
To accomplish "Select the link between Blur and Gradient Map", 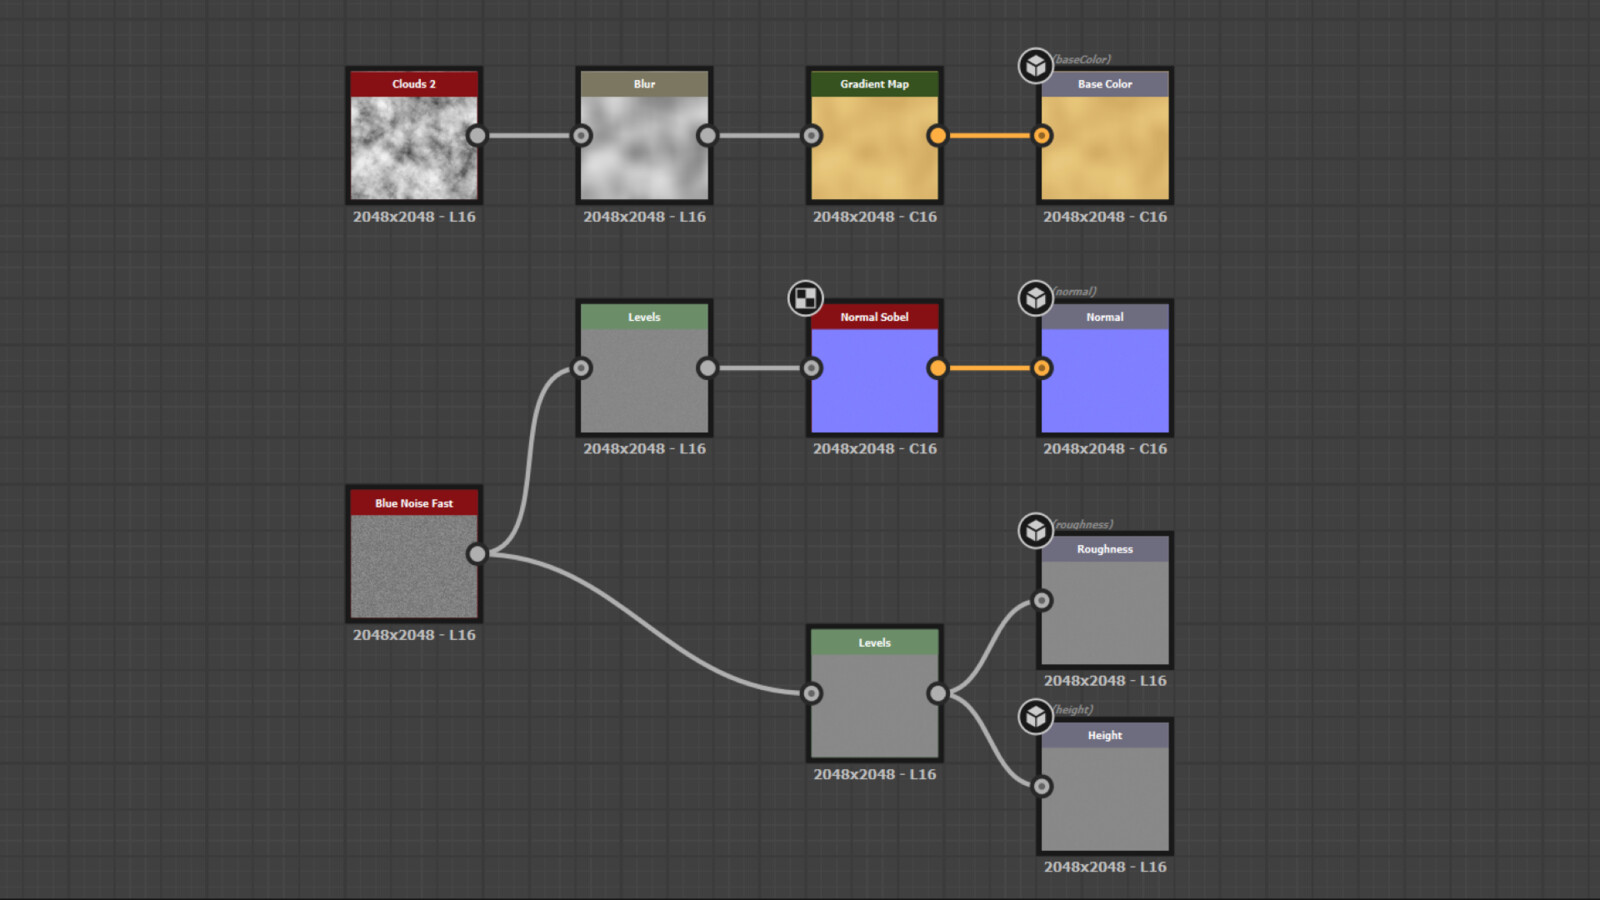I will pos(760,135).
